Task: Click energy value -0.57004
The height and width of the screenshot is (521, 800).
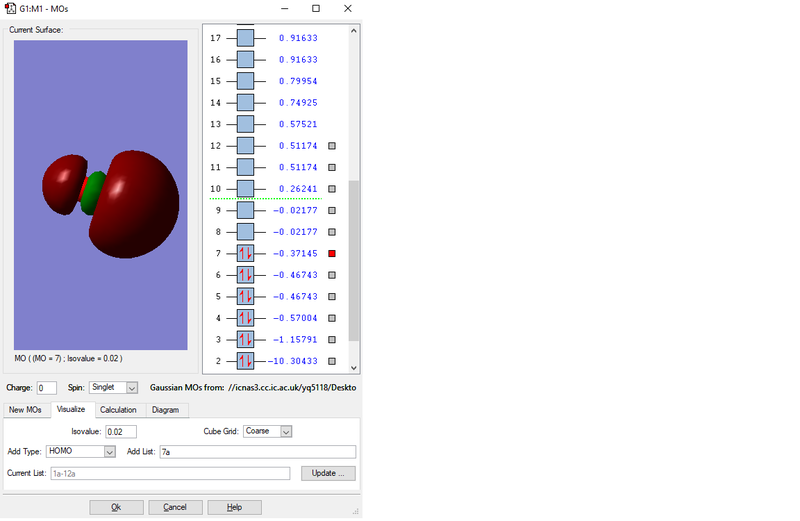Action: click(295, 318)
